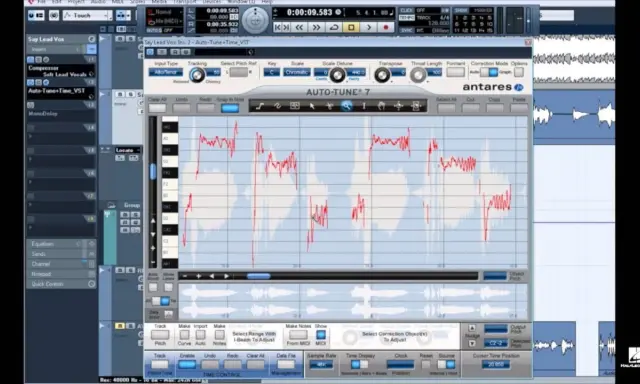Click the Track Pitch button
The width and height of the screenshot is (640, 384).
160,335
